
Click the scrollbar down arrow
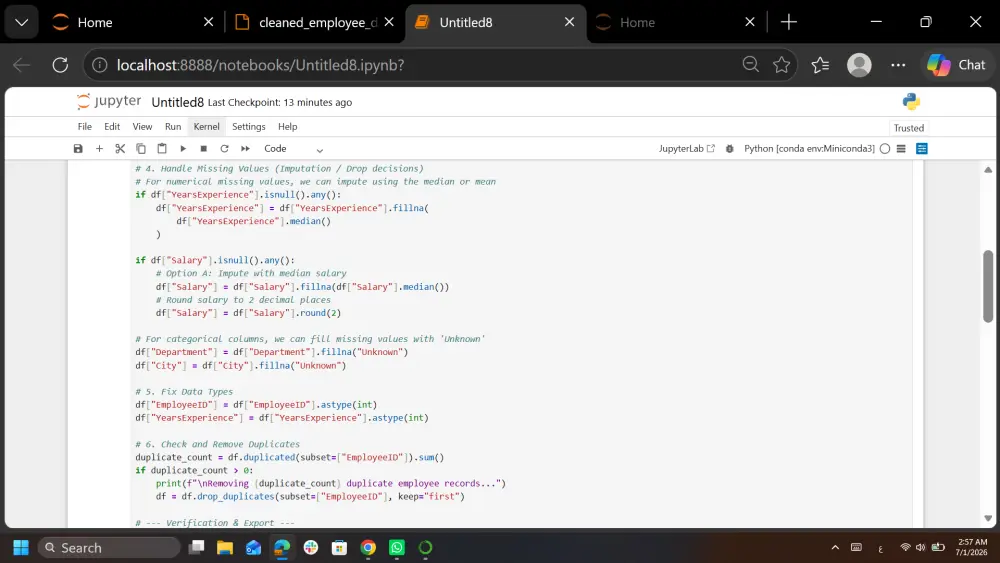pos(988,518)
